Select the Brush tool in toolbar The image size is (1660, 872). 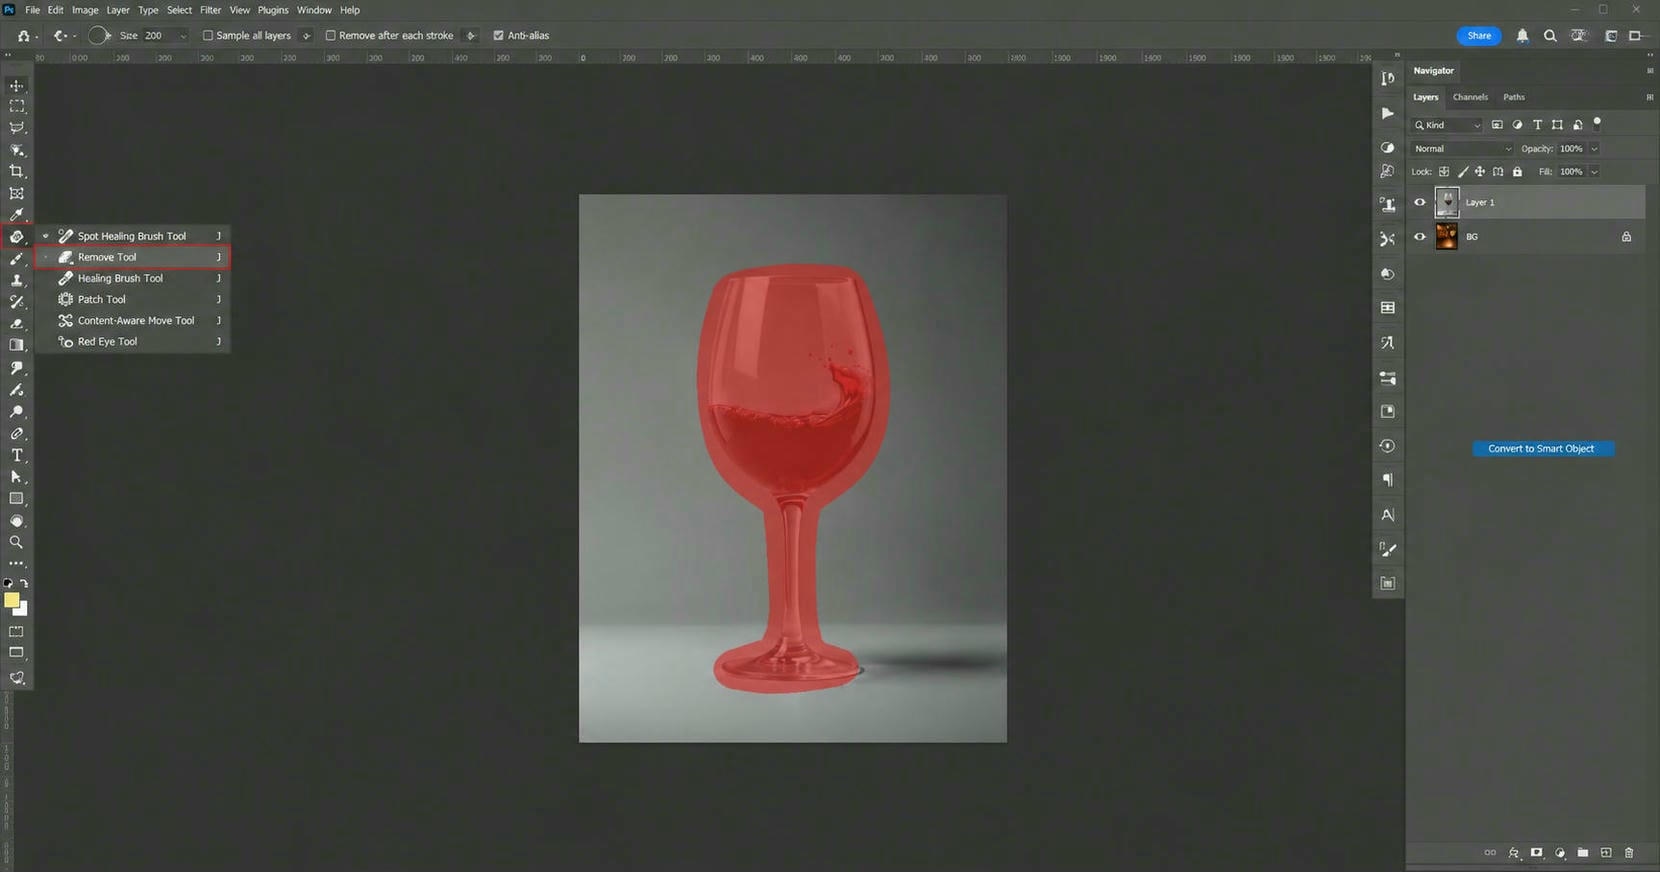pos(17,259)
